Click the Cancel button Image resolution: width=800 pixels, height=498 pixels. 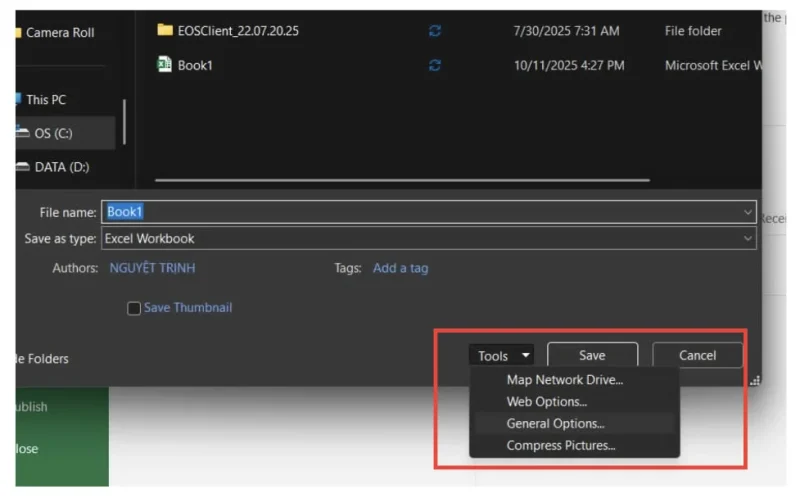click(697, 356)
